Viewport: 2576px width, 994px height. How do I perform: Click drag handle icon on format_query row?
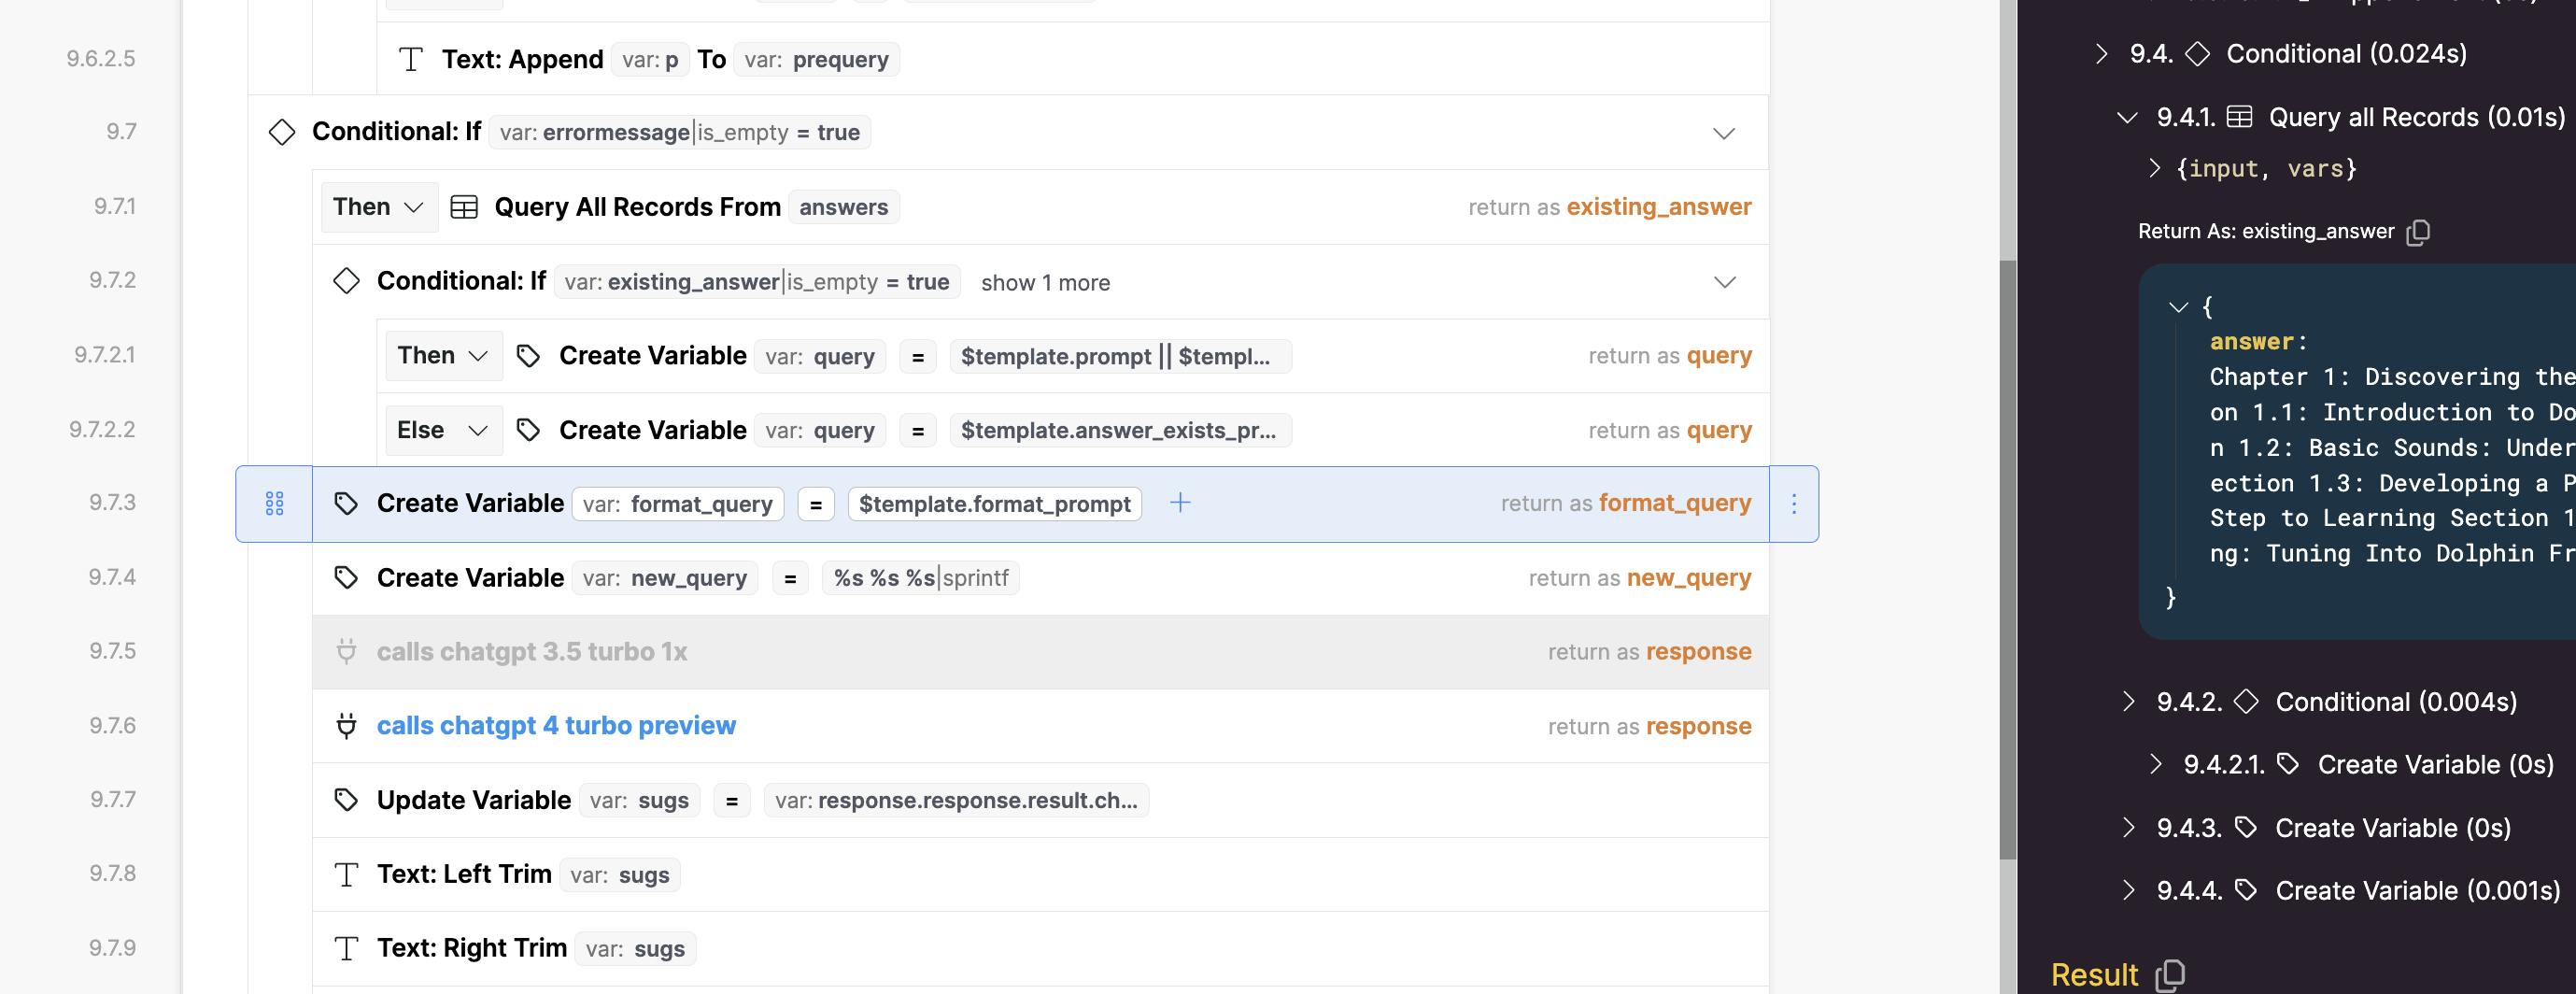[x=274, y=504]
